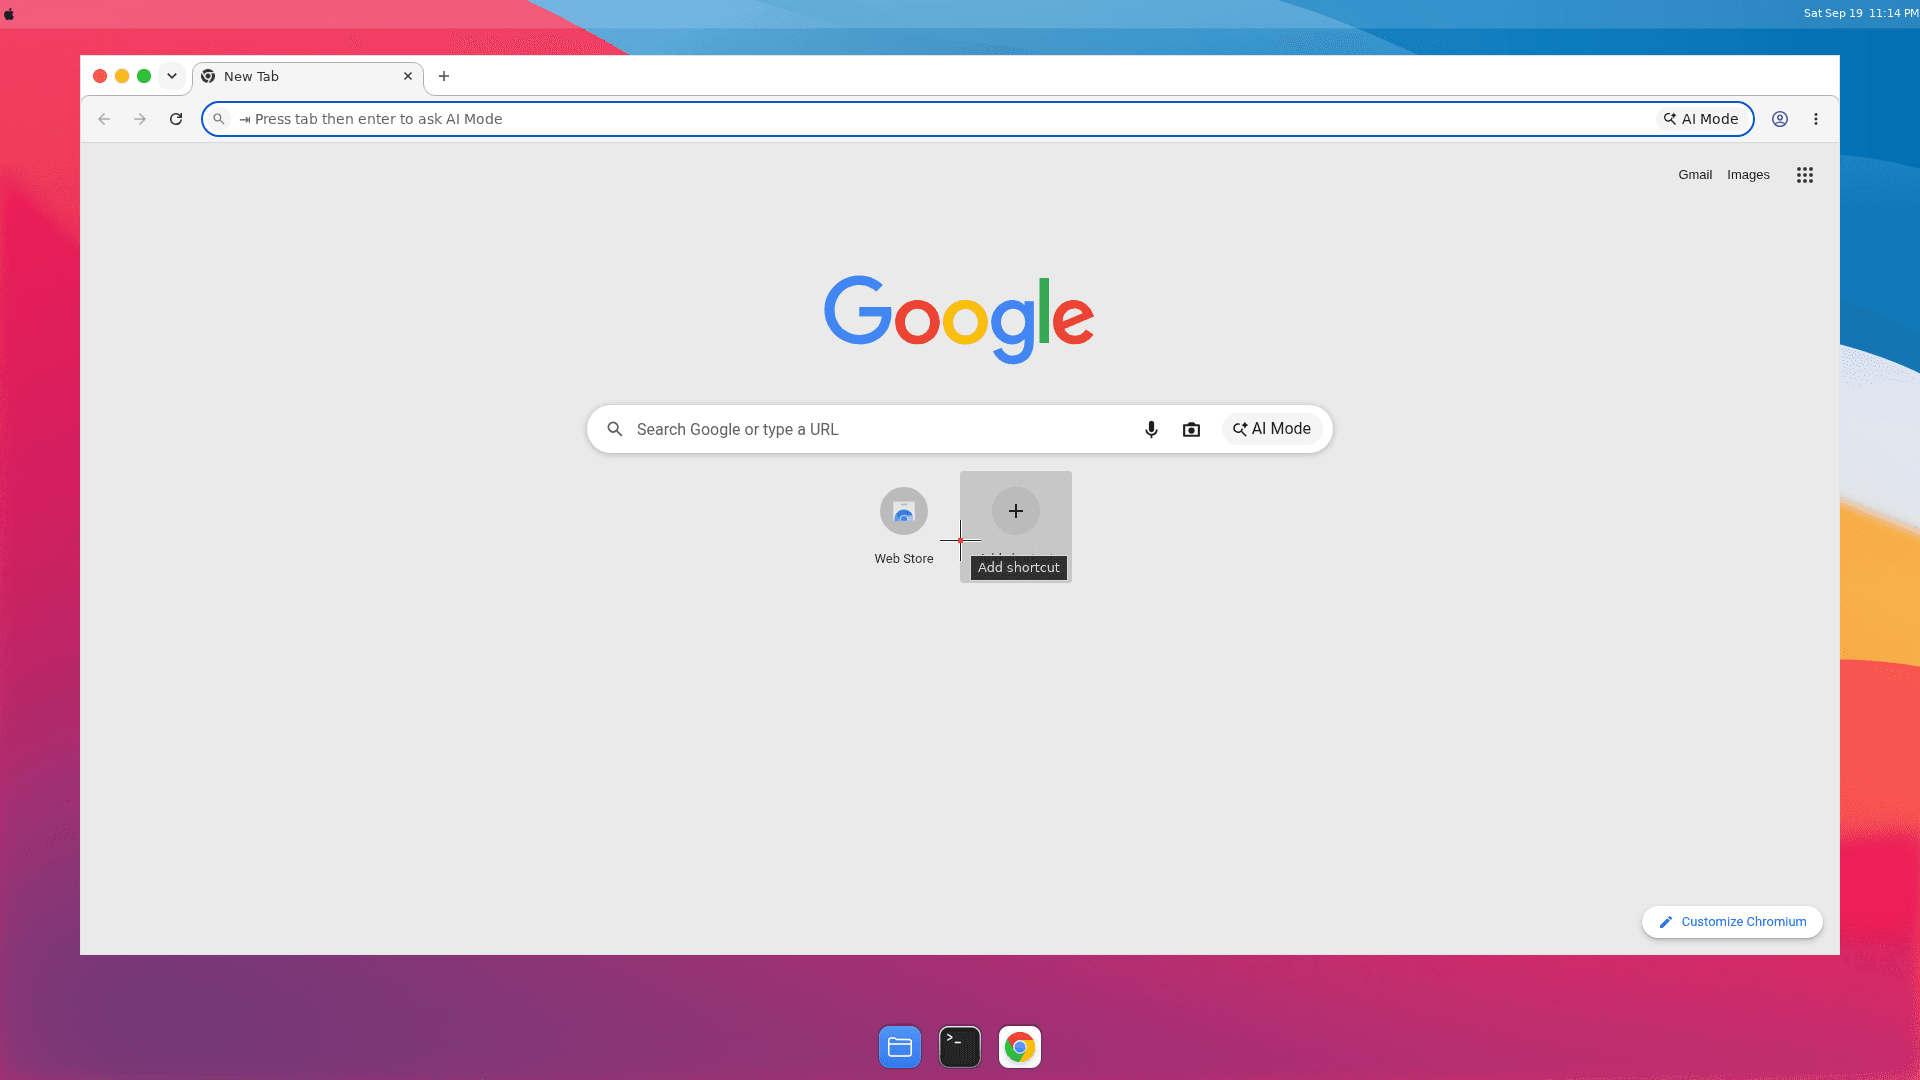Click AI Mode in the address bar
1920x1080 pixels.
click(1701, 119)
